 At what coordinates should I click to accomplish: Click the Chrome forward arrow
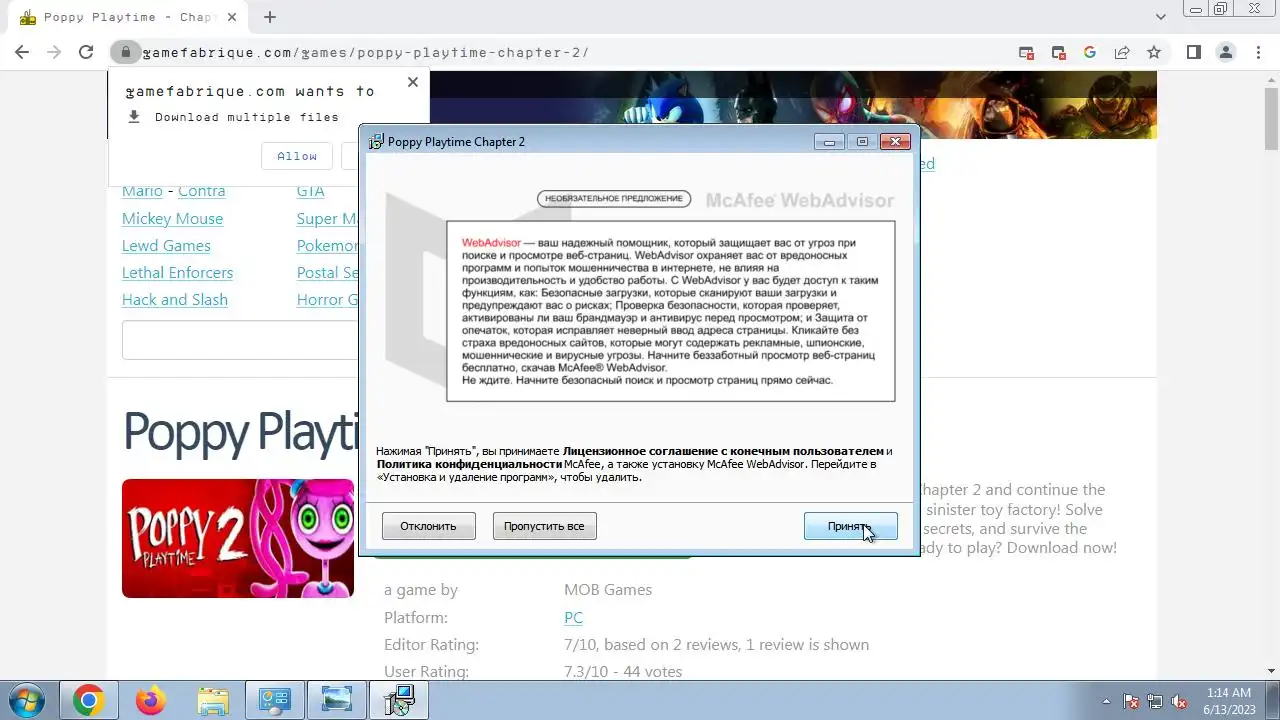(x=54, y=52)
